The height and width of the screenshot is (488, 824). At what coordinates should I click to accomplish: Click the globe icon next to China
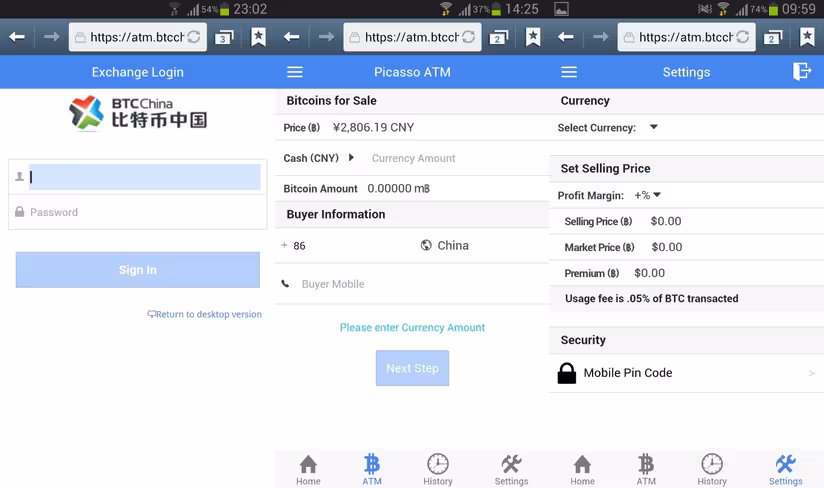[x=426, y=245]
